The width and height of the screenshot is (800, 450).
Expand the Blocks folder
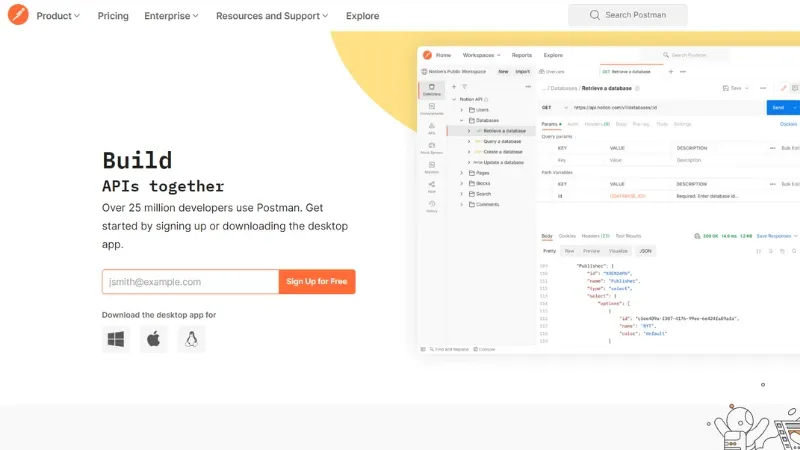coord(462,183)
